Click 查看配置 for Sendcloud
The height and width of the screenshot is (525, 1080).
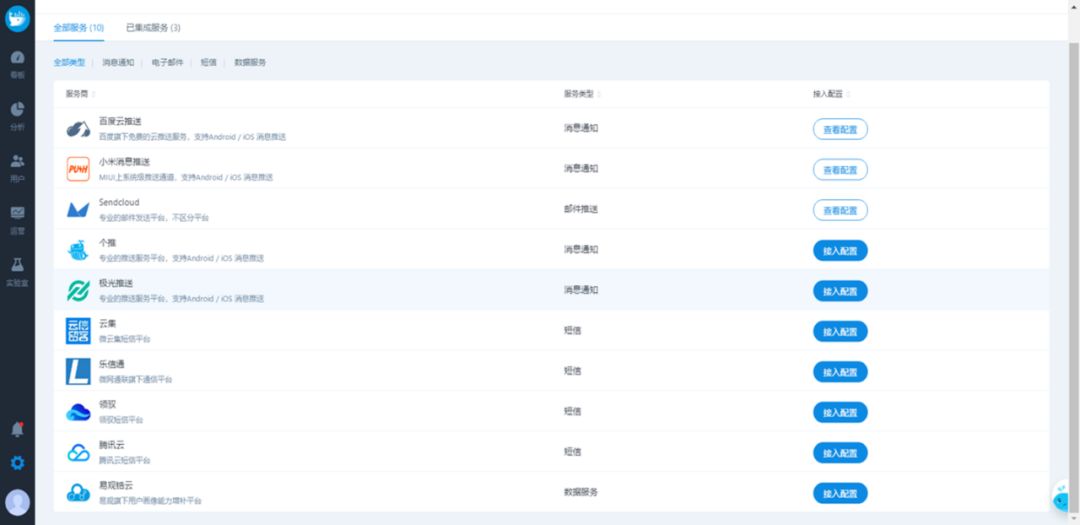point(840,210)
